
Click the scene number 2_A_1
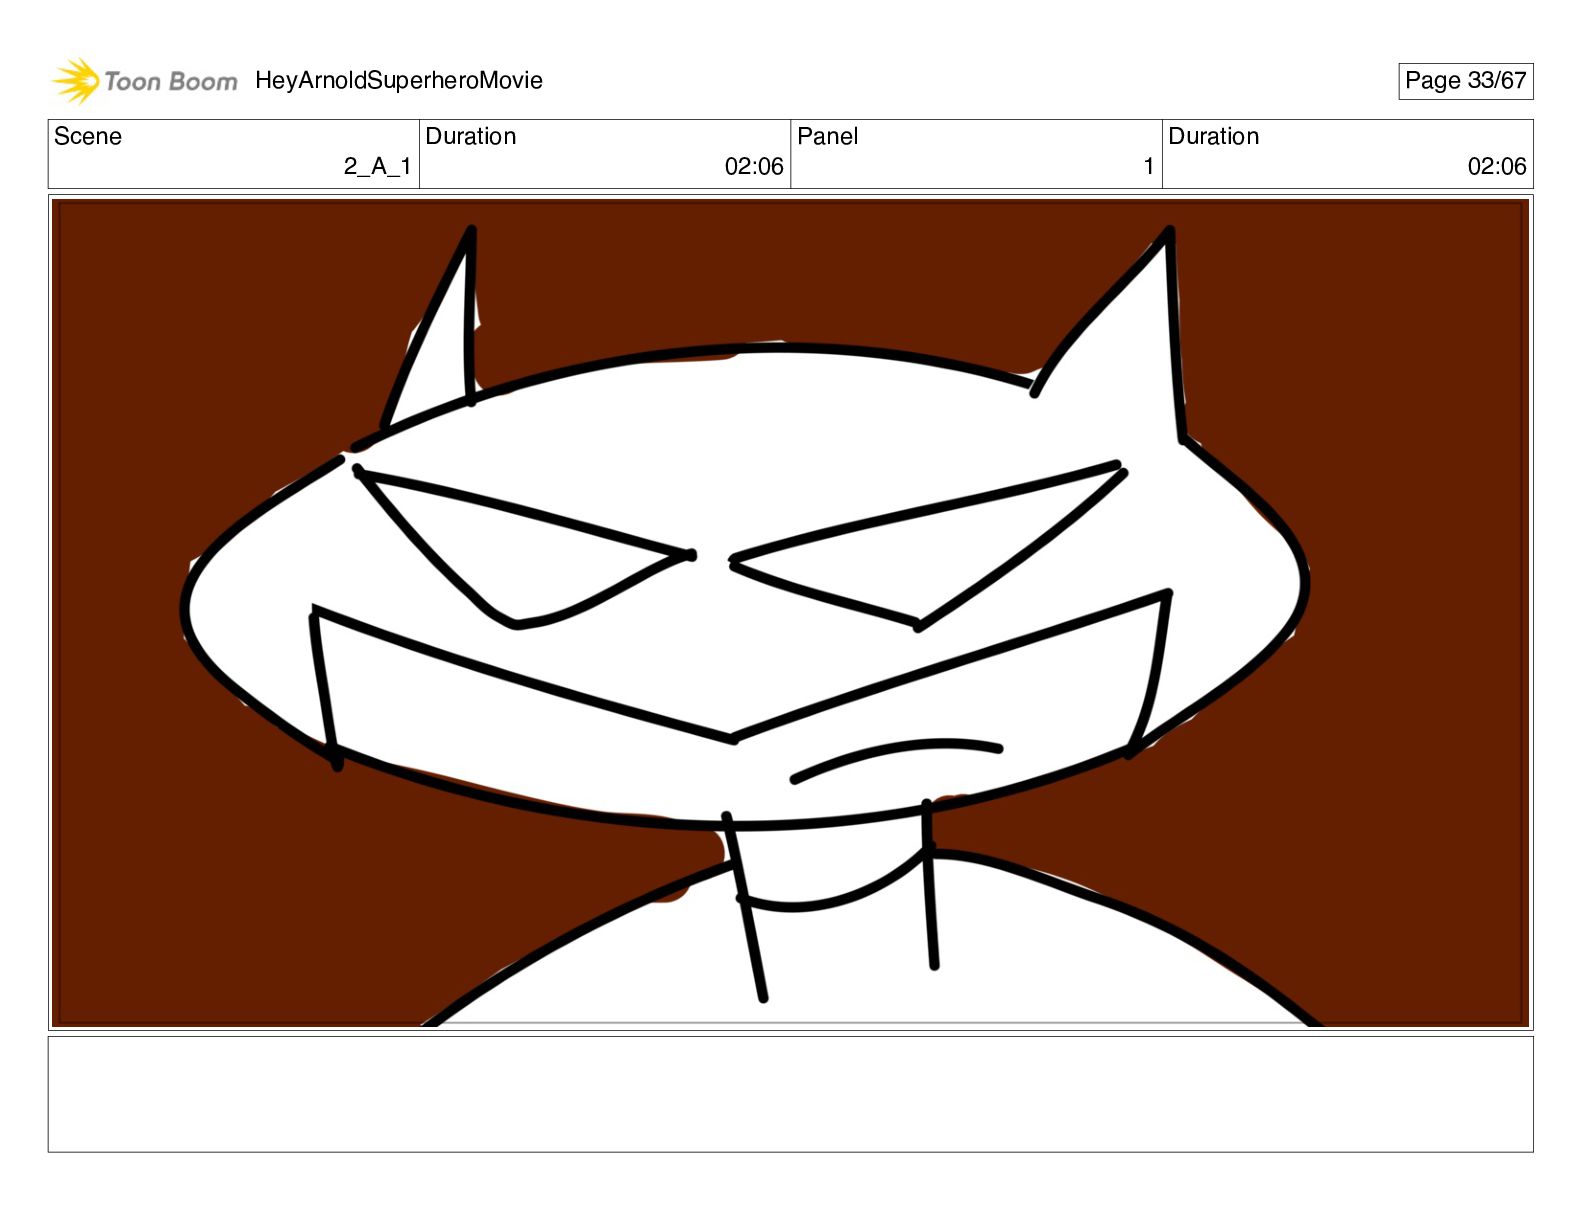[377, 166]
